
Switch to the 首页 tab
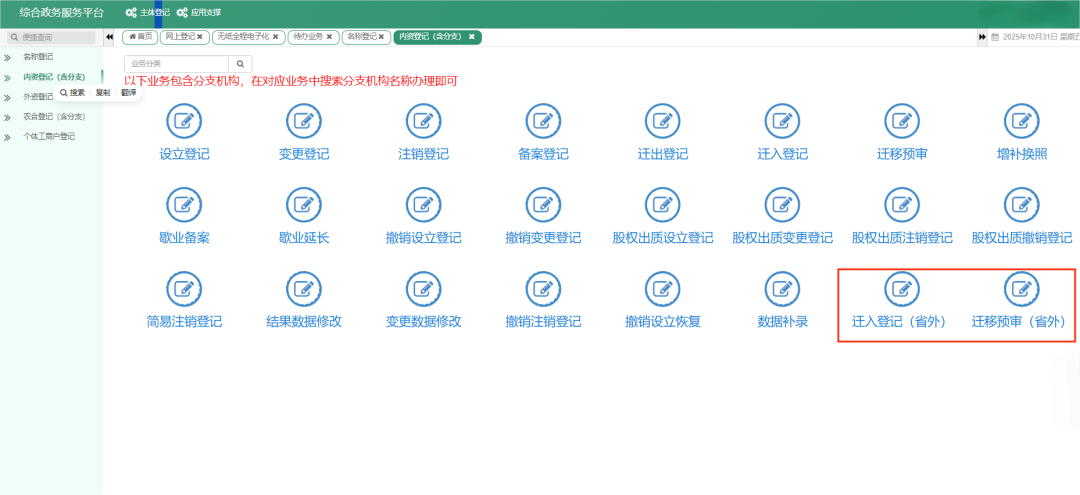click(x=140, y=37)
